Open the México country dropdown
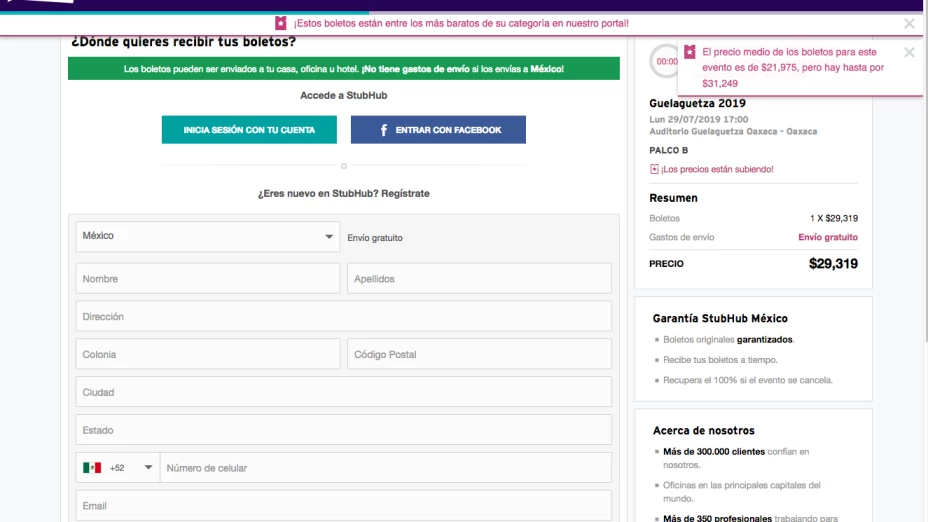This screenshot has height=522, width=928. [x=208, y=236]
